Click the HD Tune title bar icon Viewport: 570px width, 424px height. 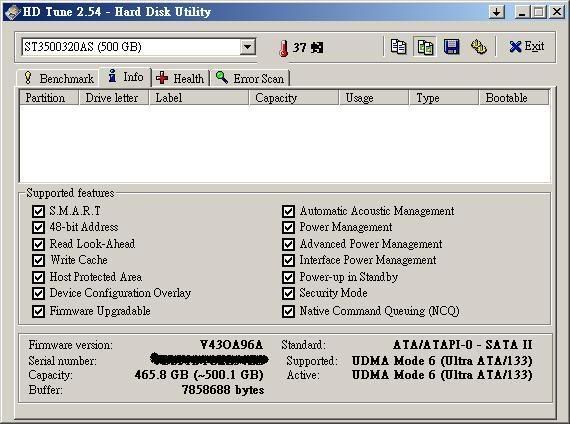point(12,12)
